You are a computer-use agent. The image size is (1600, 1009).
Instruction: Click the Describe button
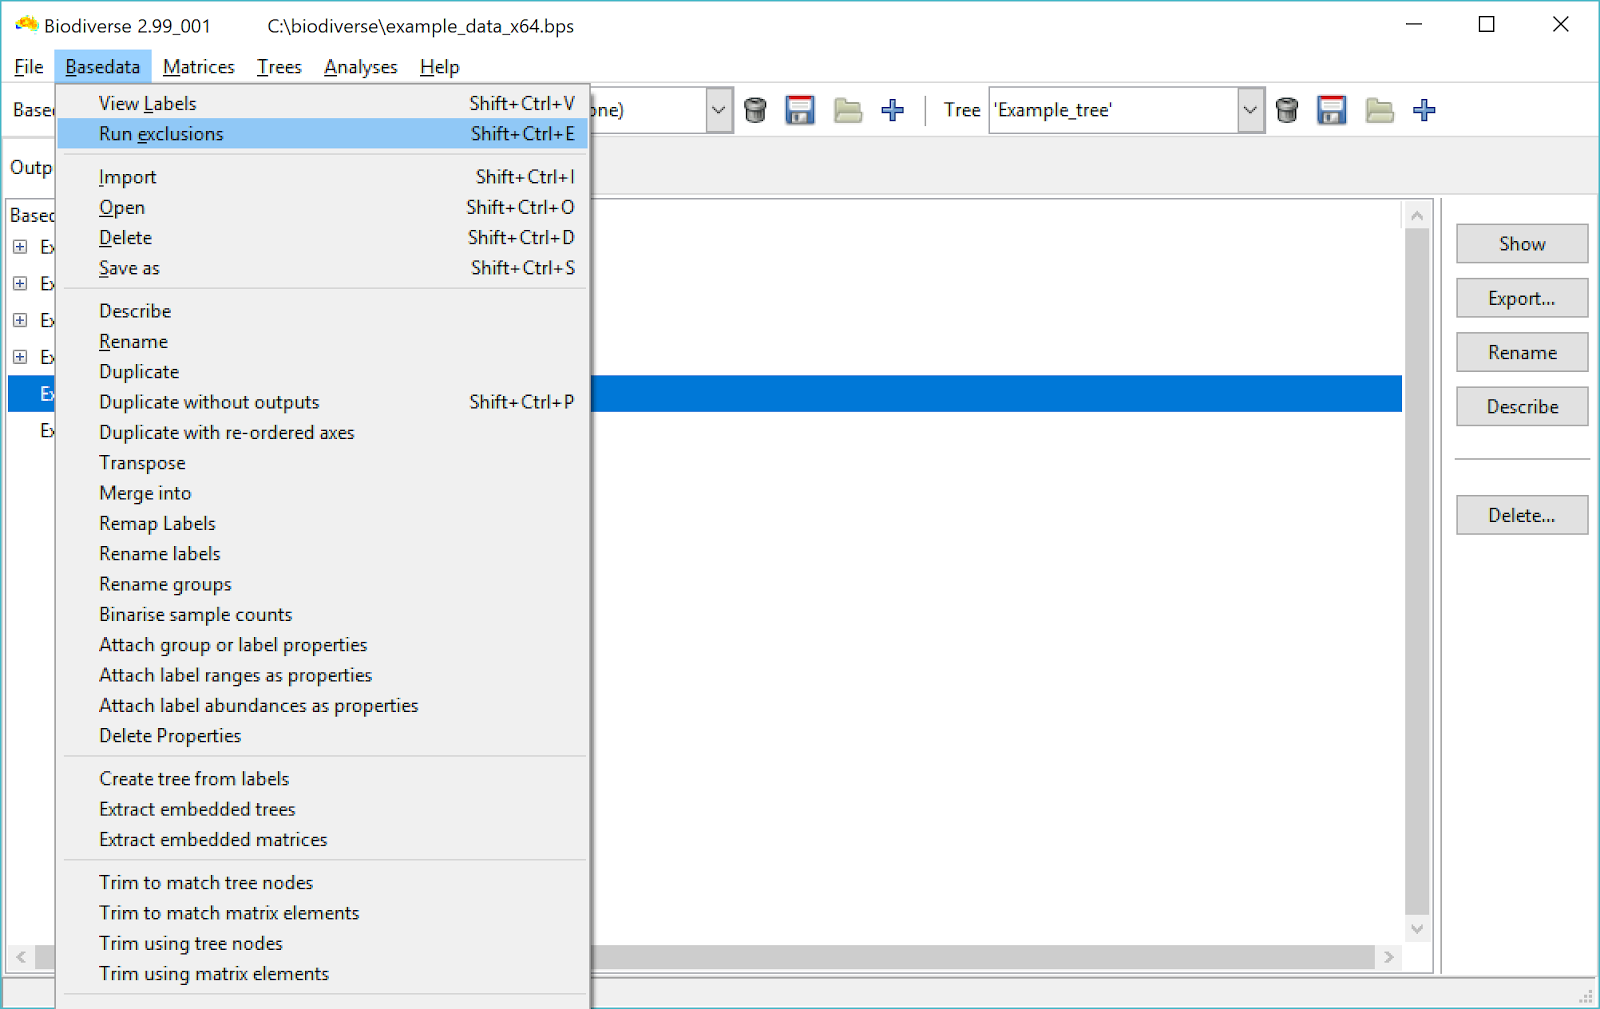pyautogui.click(x=1521, y=406)
